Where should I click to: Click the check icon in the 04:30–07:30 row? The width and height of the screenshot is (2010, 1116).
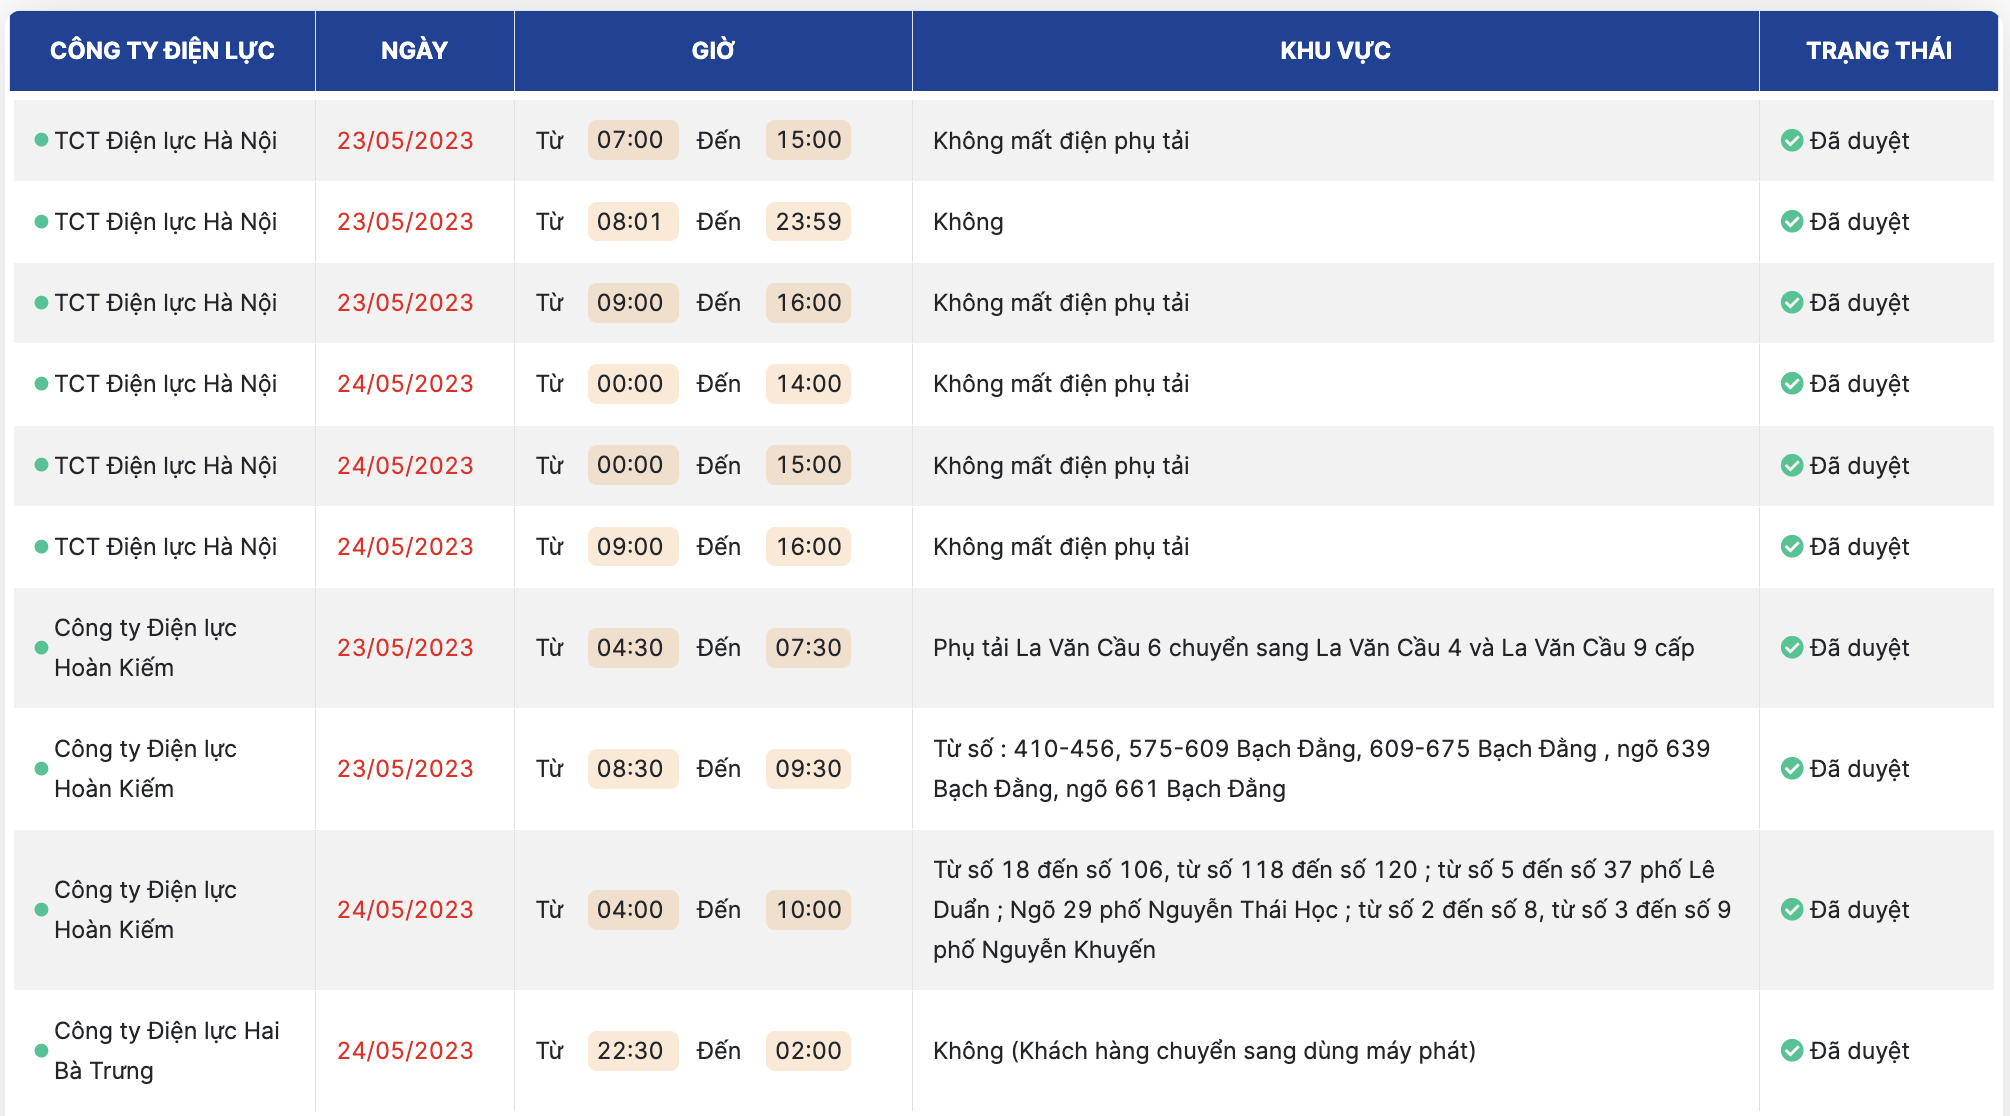1791,647
